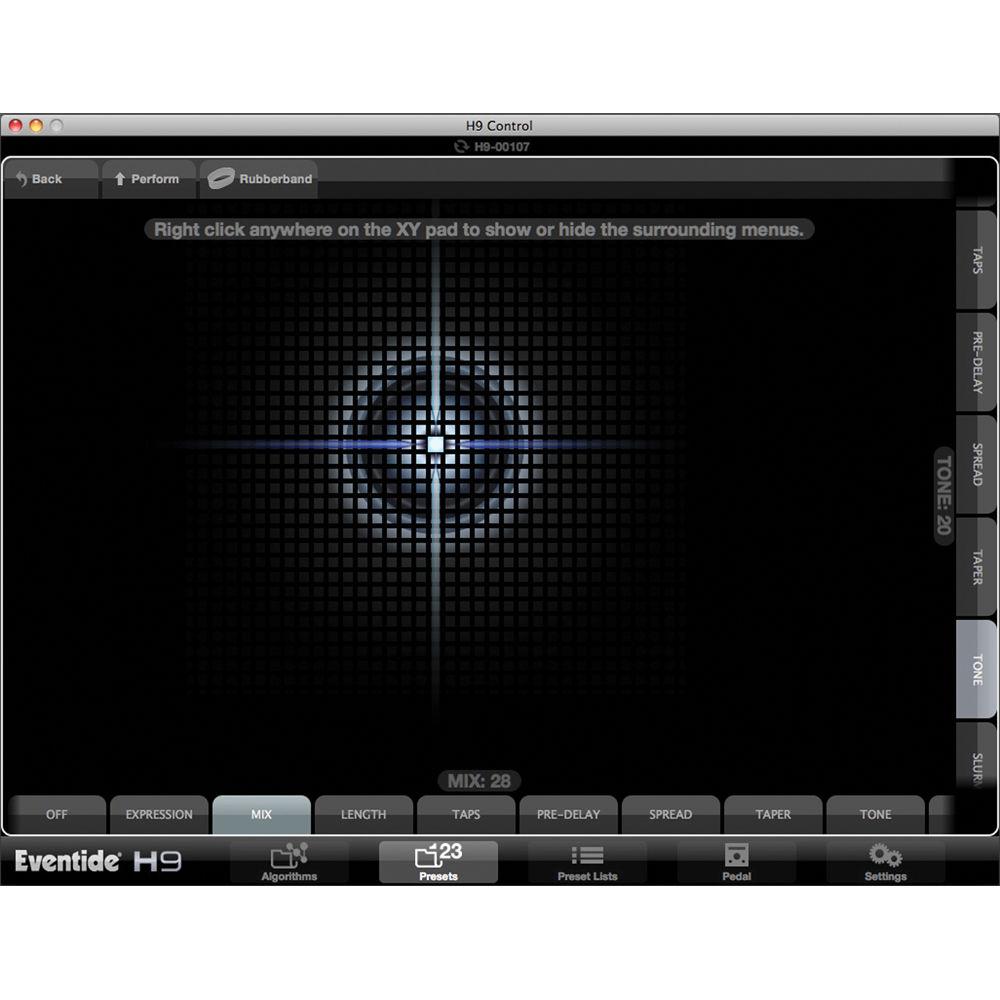Screen dimensions: 1000x1000
Task: Set X axis to OFF
Action: click(57, 815)
